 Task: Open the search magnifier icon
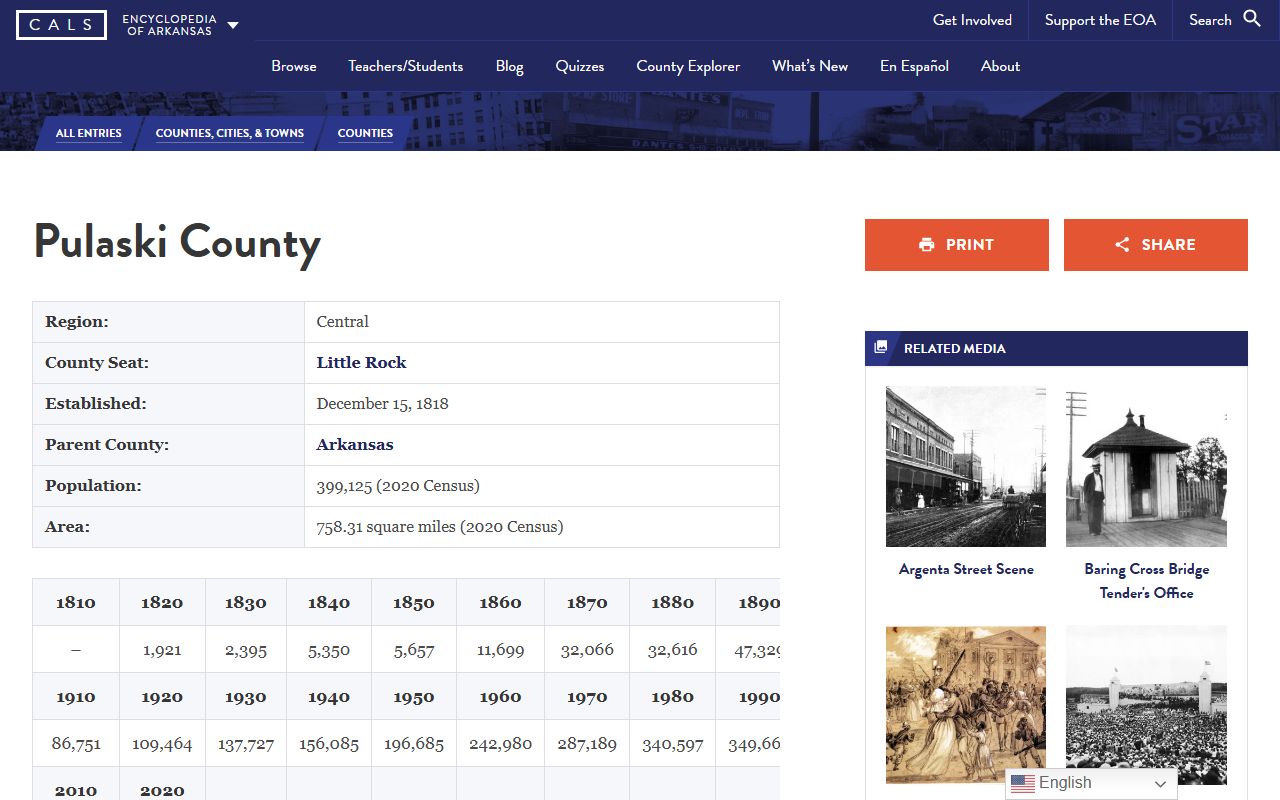(1252, 19)
